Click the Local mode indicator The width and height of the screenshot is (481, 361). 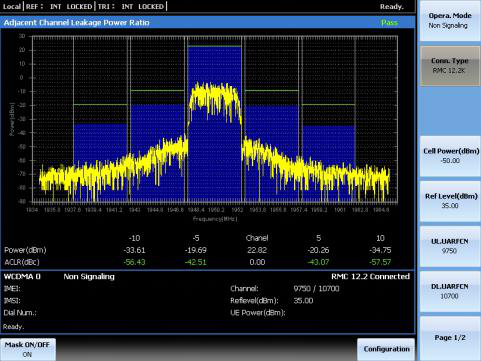click(x=11, y=6)
